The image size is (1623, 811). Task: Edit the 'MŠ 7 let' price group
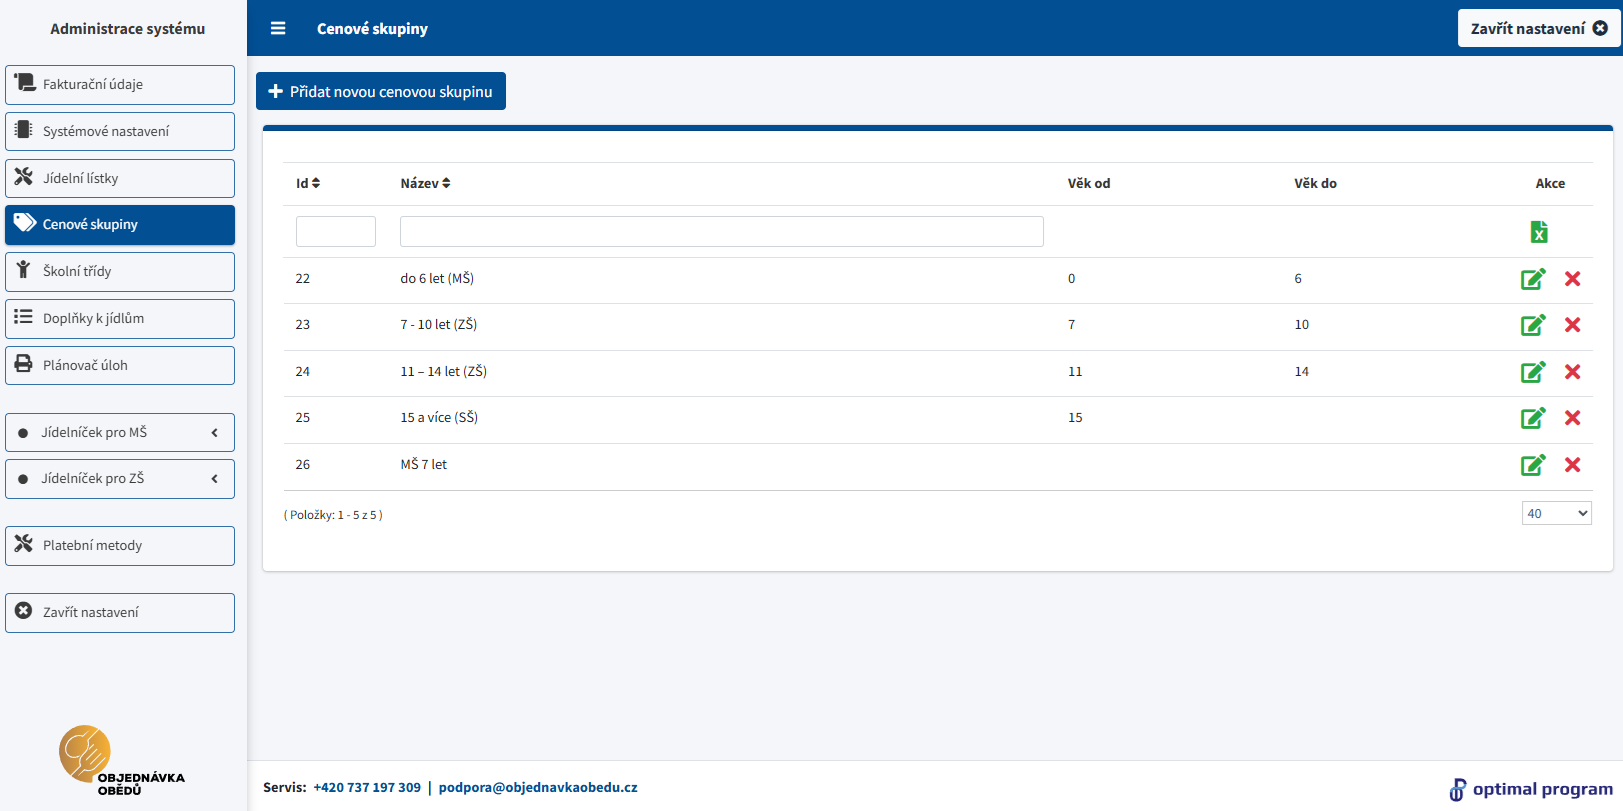[1532, 465]
